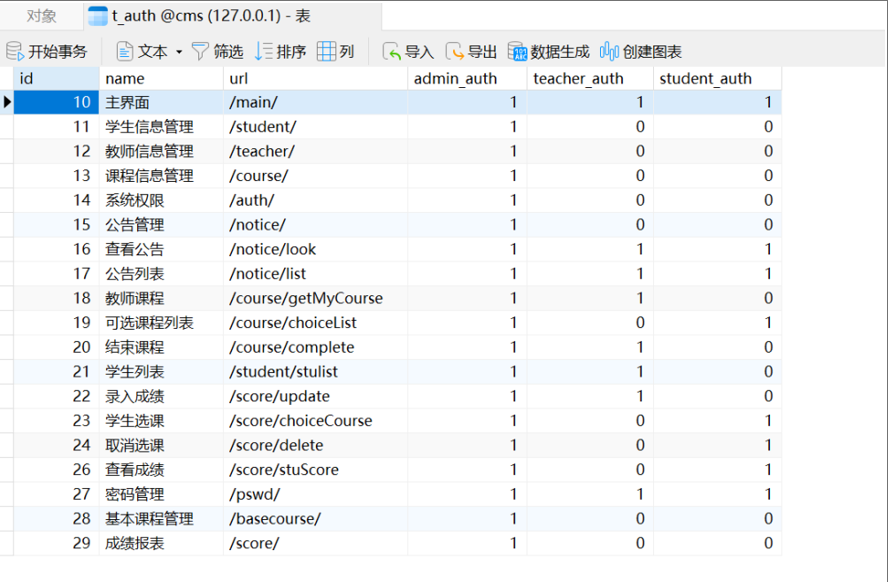Click the 导出 (Export) icon

454,51
